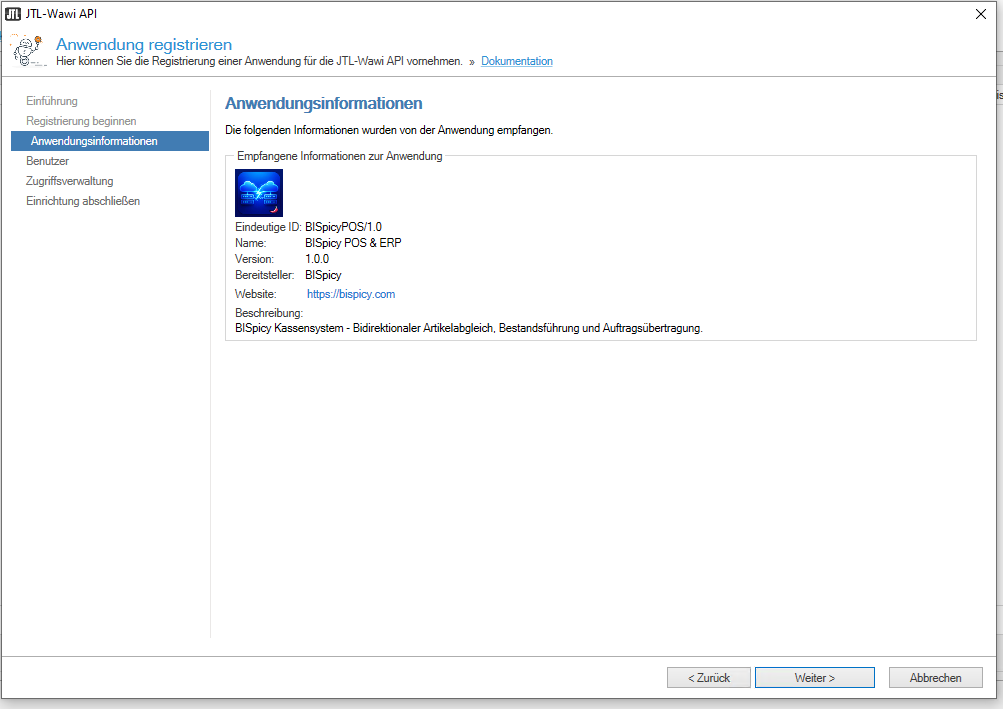Click the name value BISpicy POS & ERP
This screenshot has height=709, width=1003.
pyautogui.click(x=353, y=243)
